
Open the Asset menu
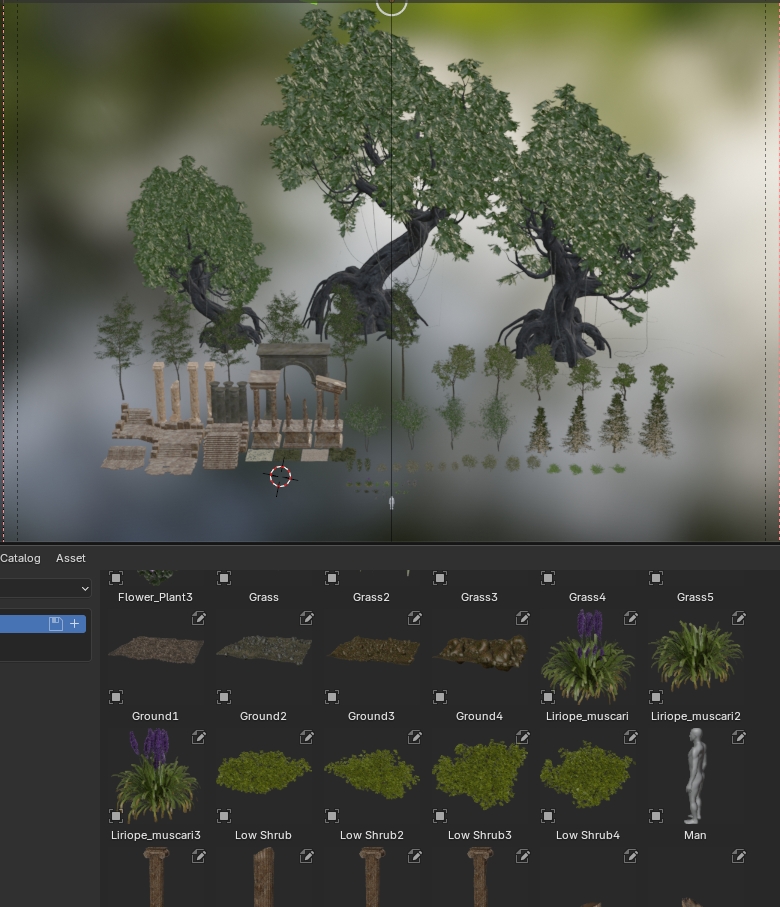(71, 558)
